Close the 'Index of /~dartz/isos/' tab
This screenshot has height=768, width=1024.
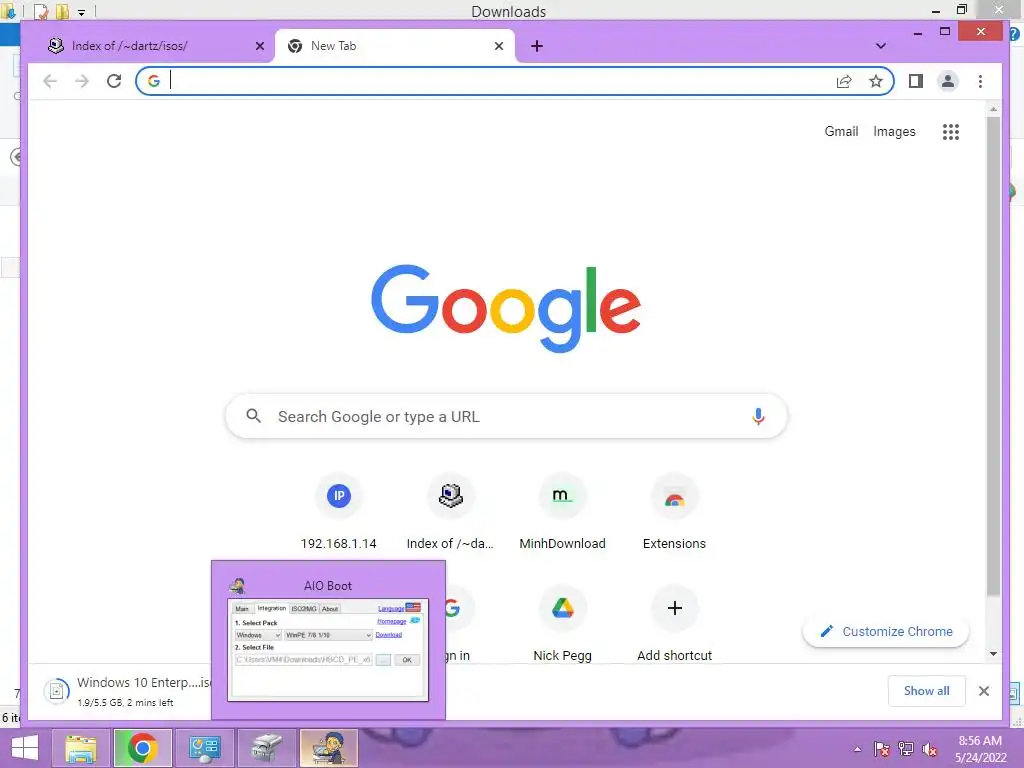(x=260, y=46)
